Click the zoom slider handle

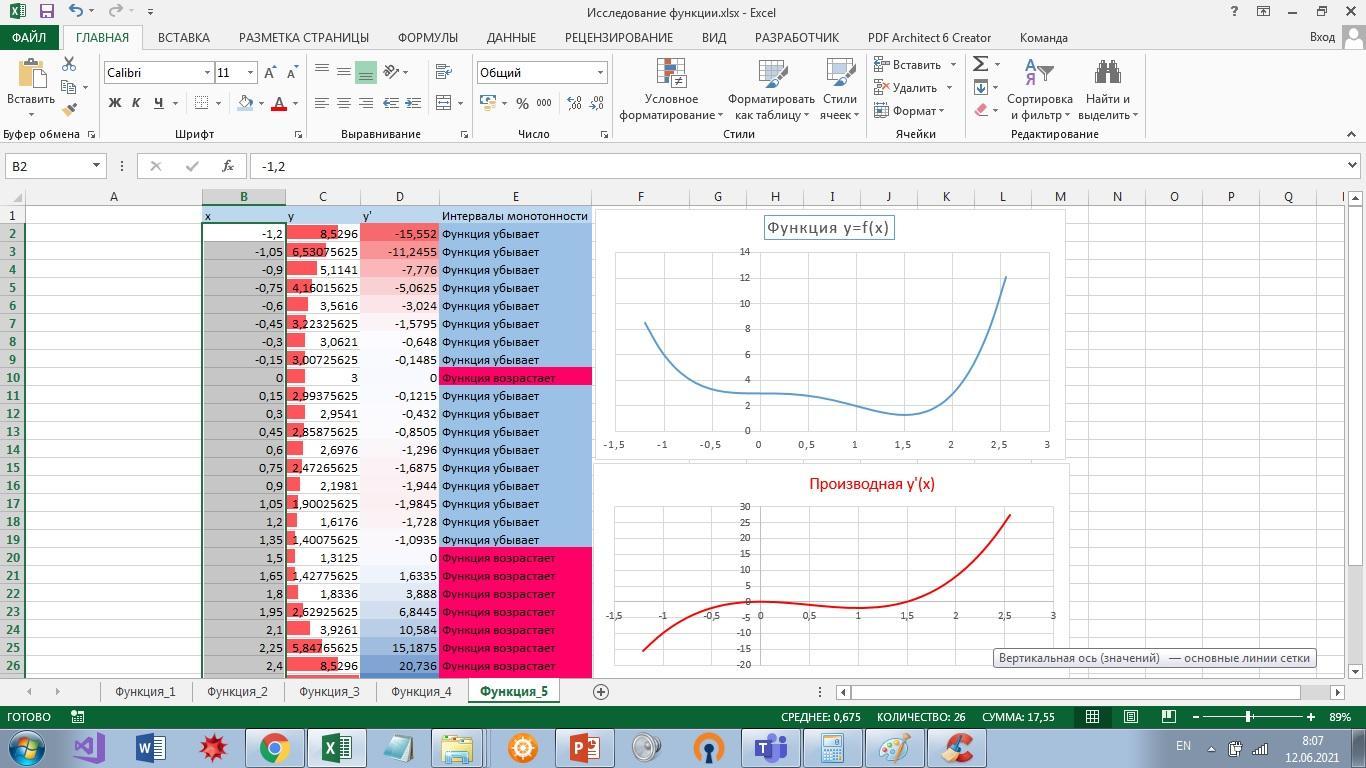point(1249,716)
